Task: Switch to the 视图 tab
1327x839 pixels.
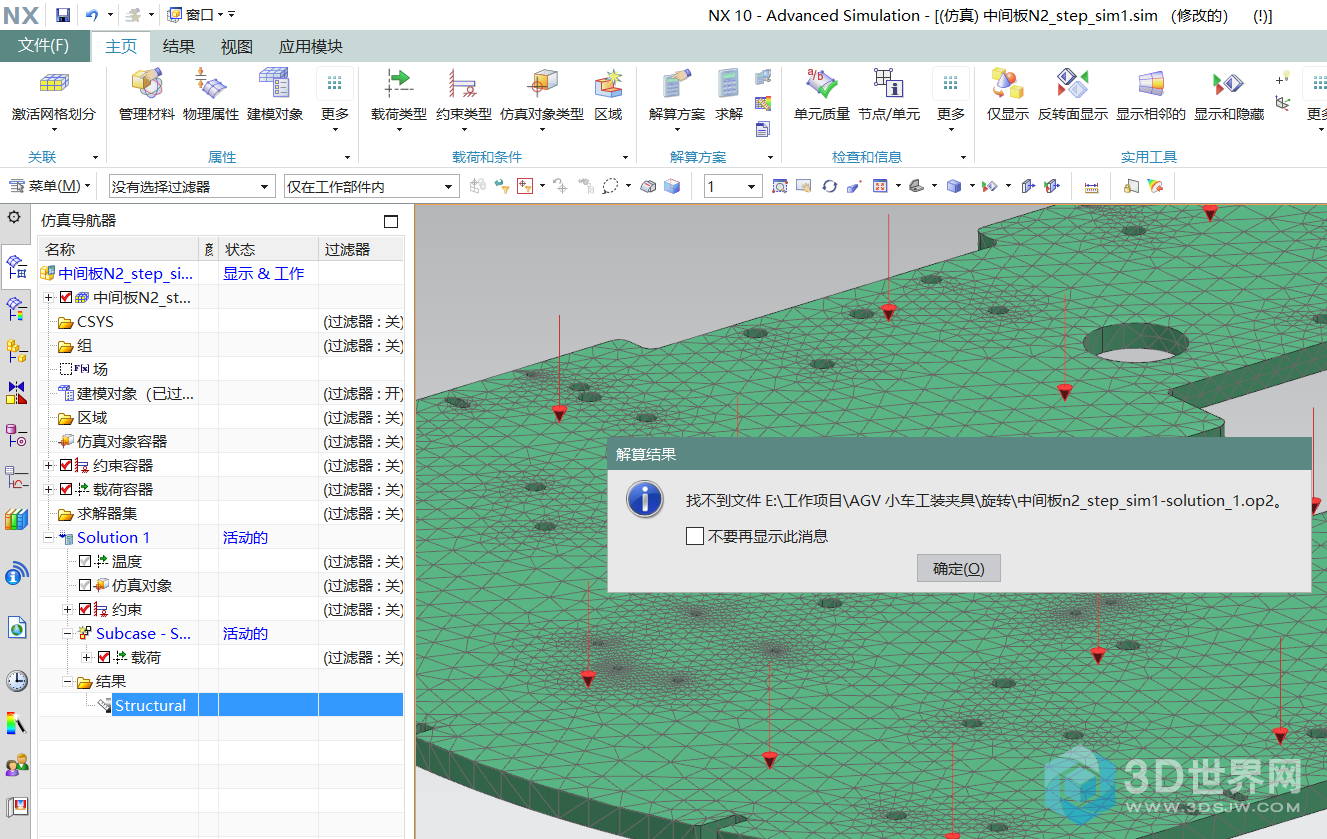Action: click(x=237, y=47)
